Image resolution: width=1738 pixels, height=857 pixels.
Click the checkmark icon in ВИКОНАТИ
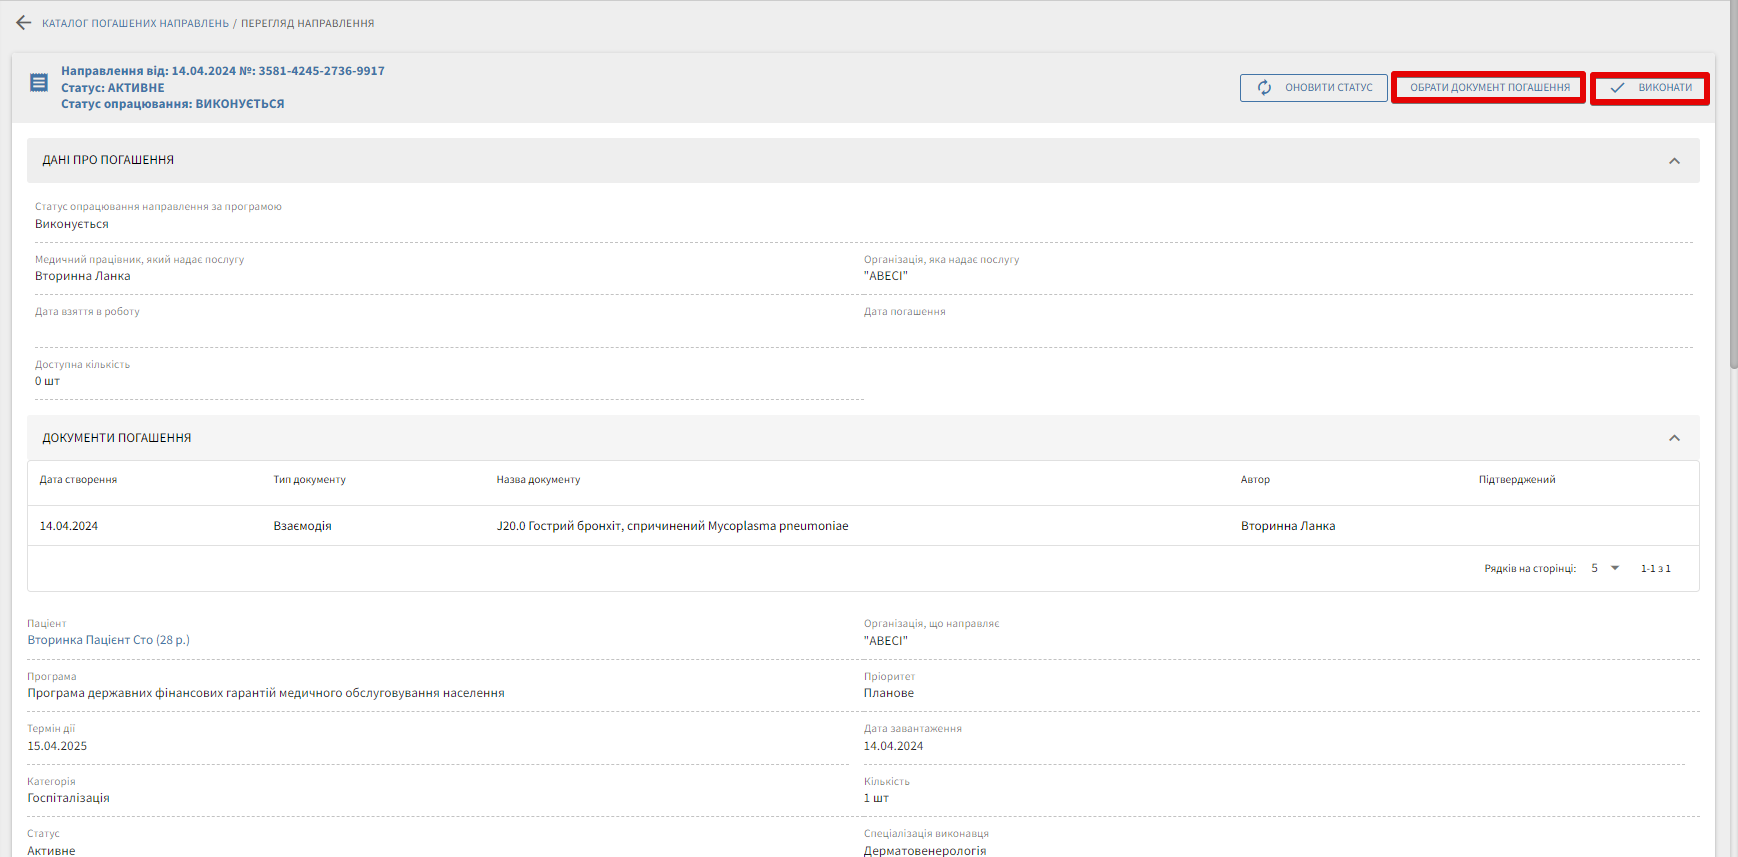[1617, 88]
